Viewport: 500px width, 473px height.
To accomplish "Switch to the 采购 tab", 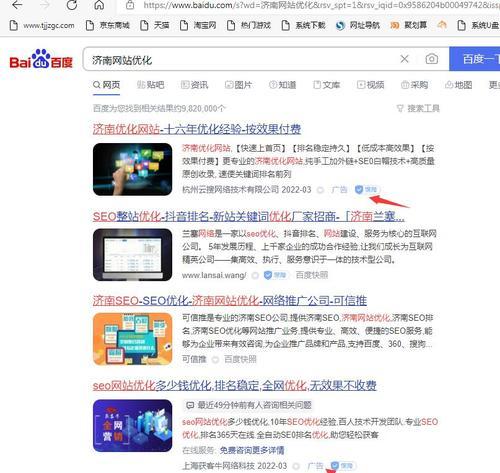I will (414, 85).
